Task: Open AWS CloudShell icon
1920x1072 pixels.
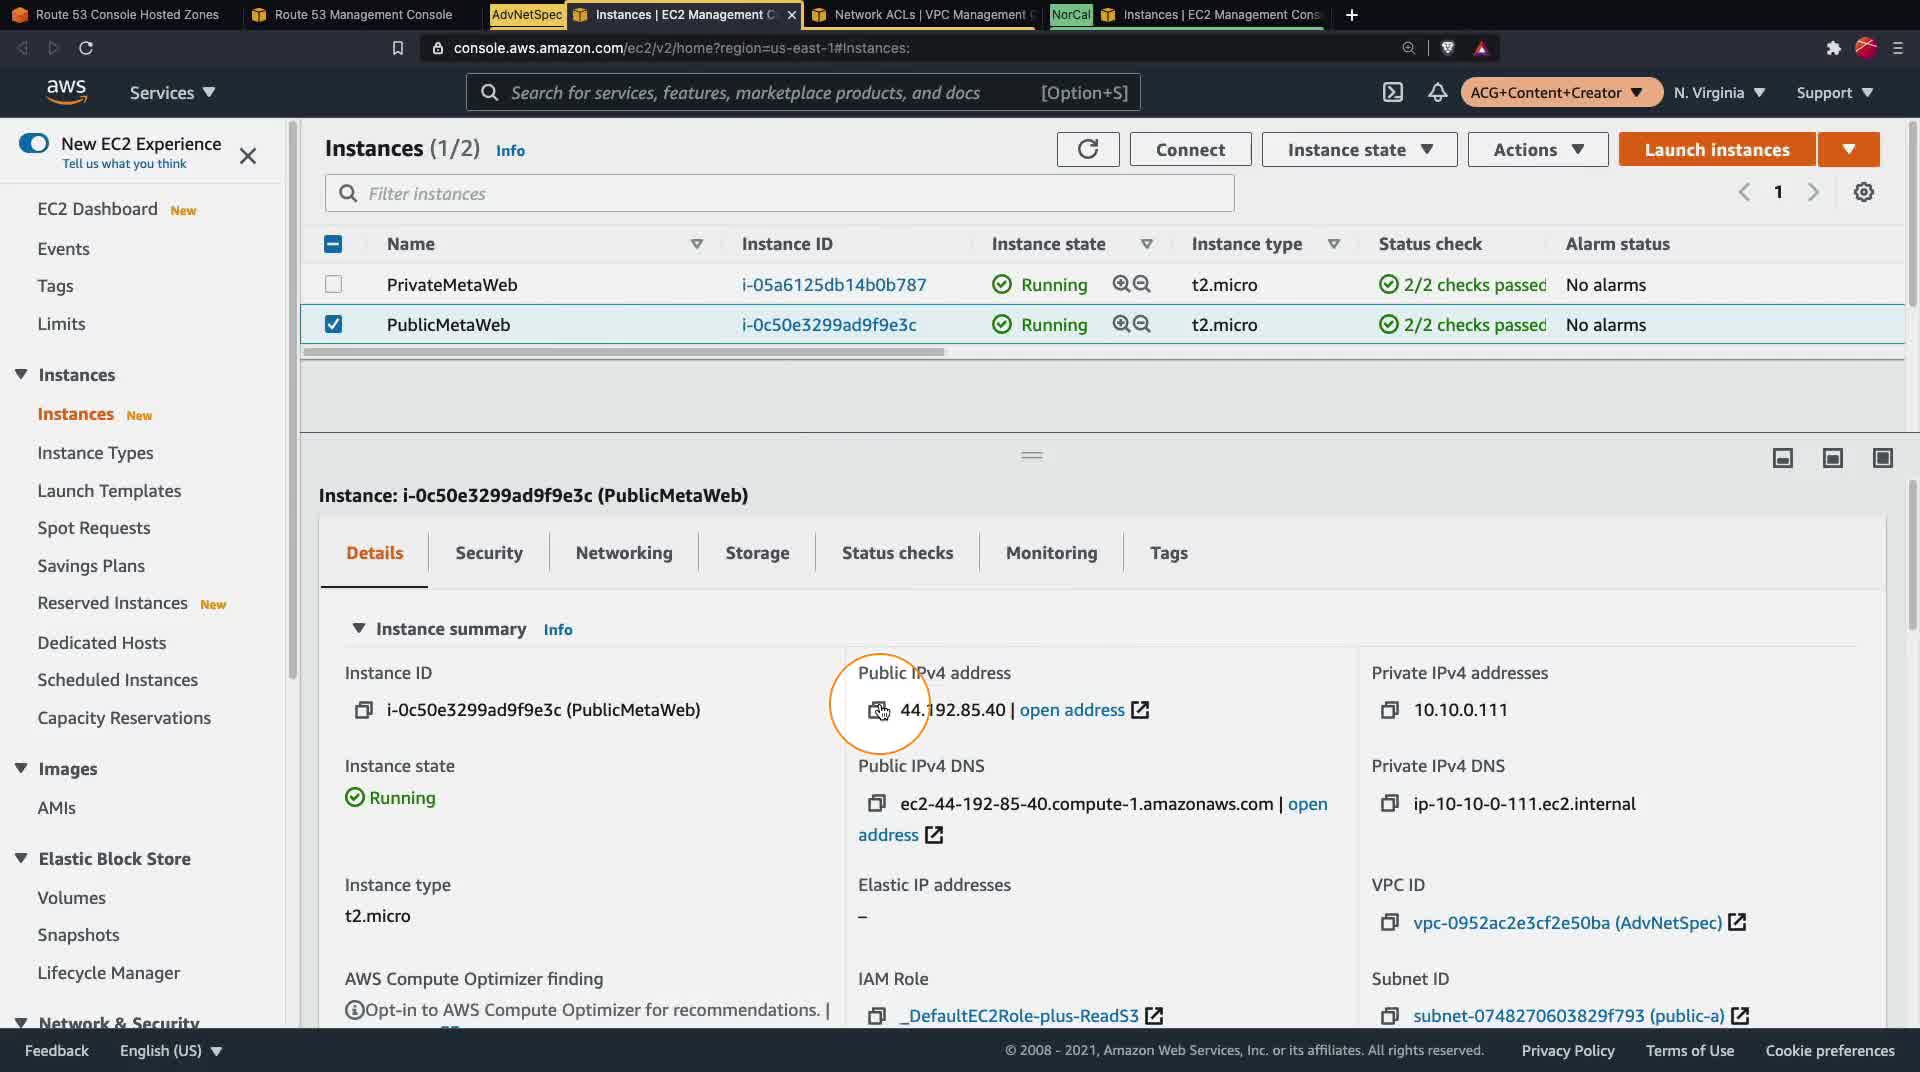Action: click(1393, 92)
